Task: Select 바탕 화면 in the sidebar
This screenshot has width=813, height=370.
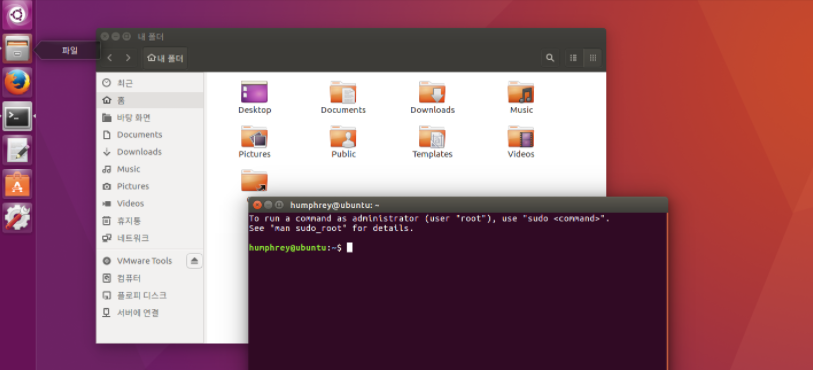Action: point(150,118)
